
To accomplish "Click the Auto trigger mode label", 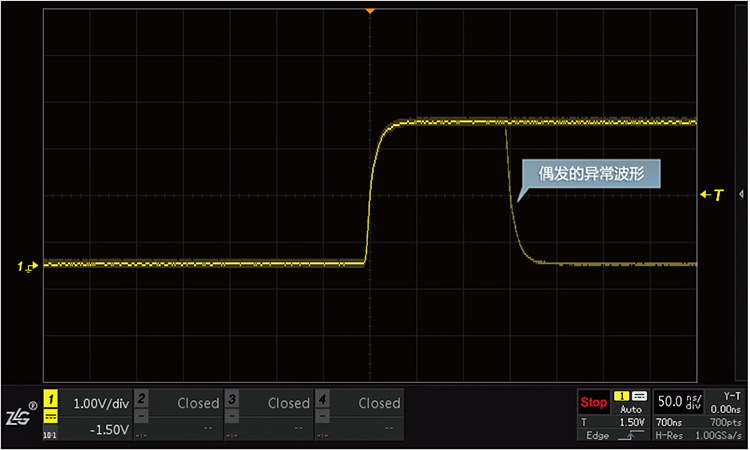I will [631, 409].
